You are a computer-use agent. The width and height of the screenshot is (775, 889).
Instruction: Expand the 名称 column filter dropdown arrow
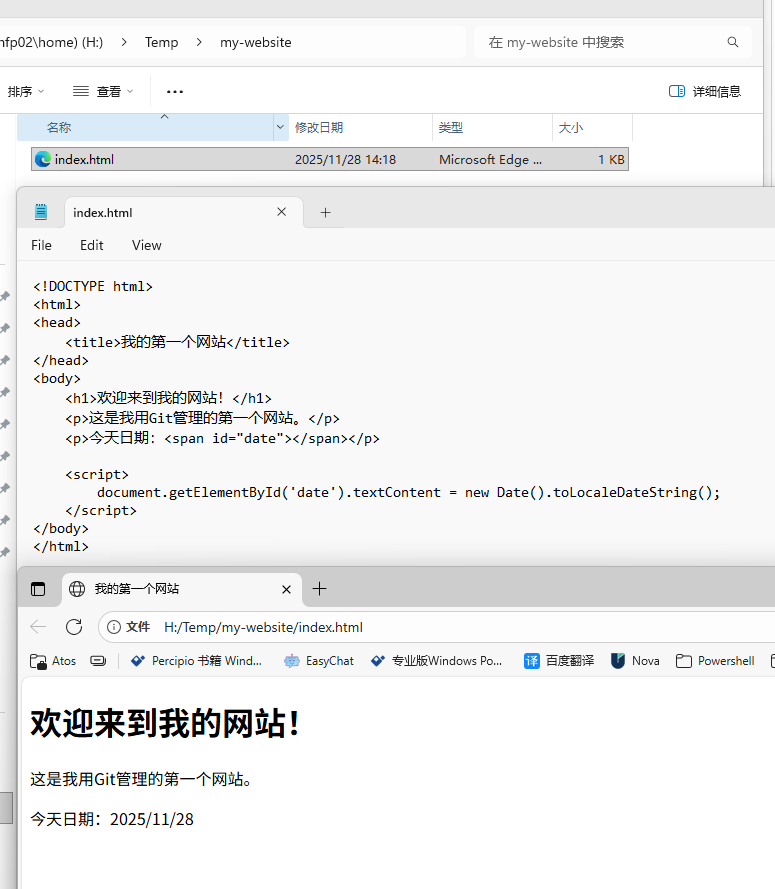pos(280,127)
